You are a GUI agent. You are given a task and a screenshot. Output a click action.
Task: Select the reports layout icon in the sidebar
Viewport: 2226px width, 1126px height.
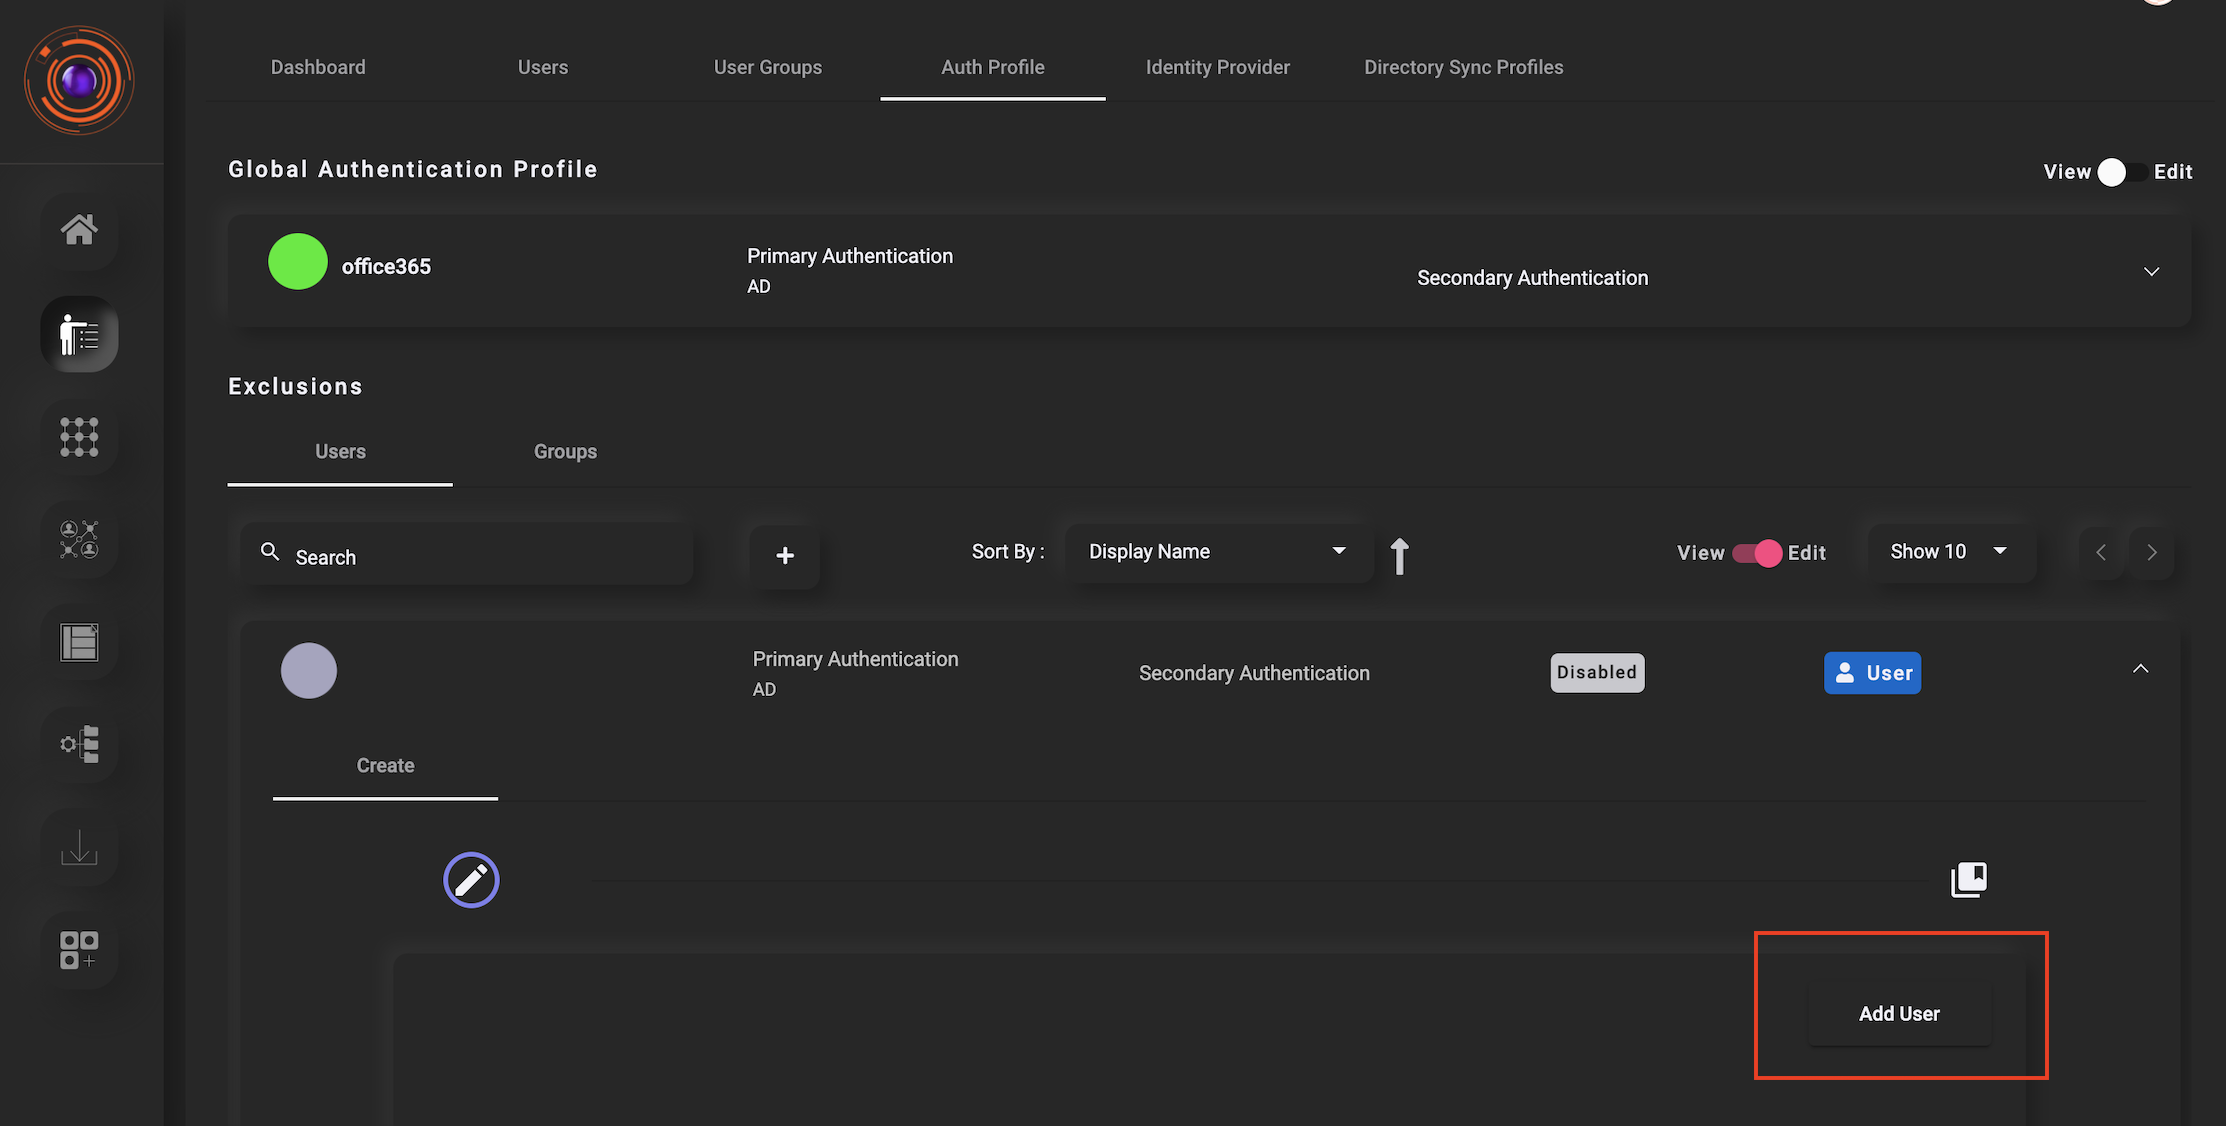coord(79,643)
